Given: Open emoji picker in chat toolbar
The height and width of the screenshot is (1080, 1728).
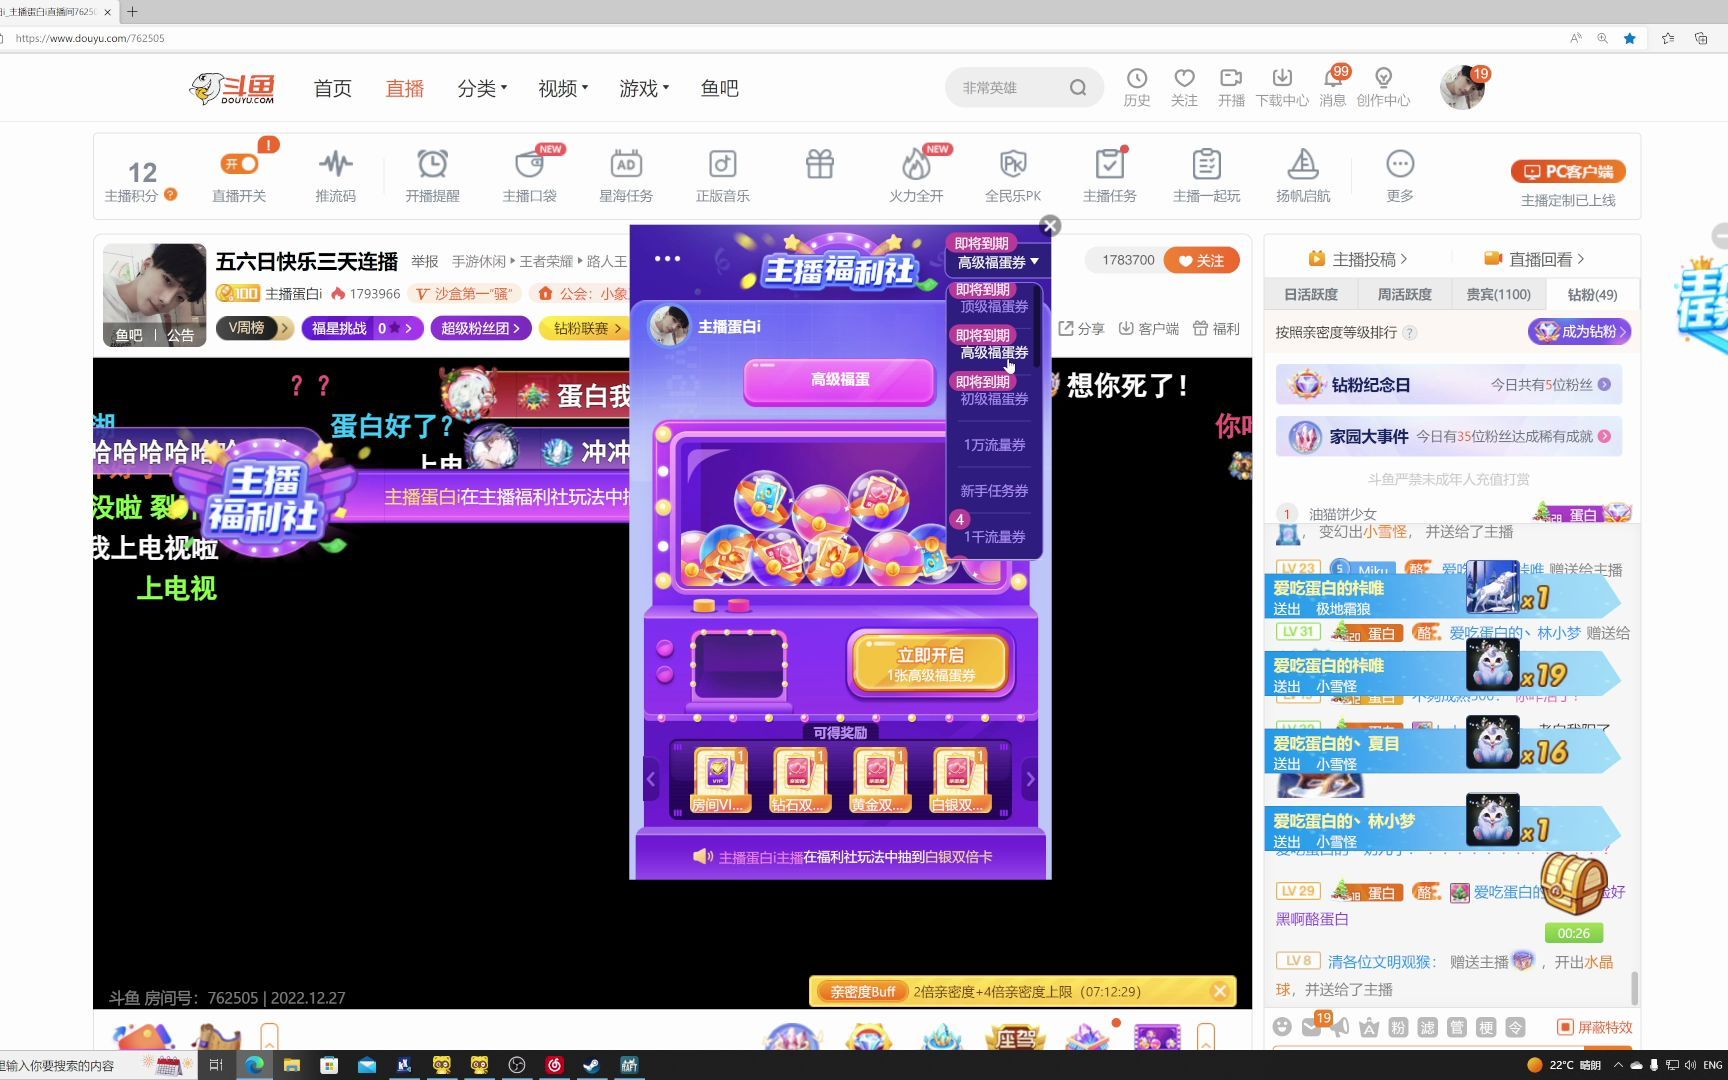Looking at the screenshot, I should click(1282, 1027).
